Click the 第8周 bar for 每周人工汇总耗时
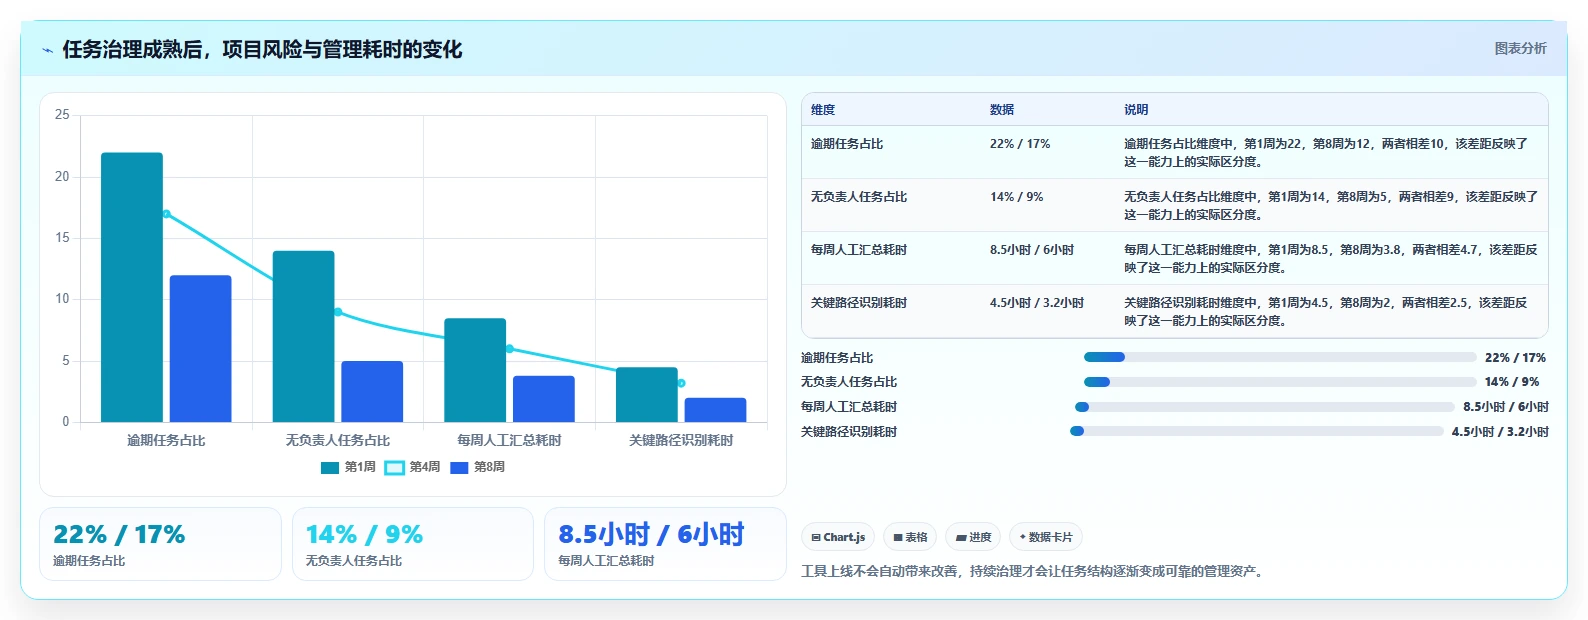The height and width of the screenshot is (620, 1588). click(x=544, y=399)
